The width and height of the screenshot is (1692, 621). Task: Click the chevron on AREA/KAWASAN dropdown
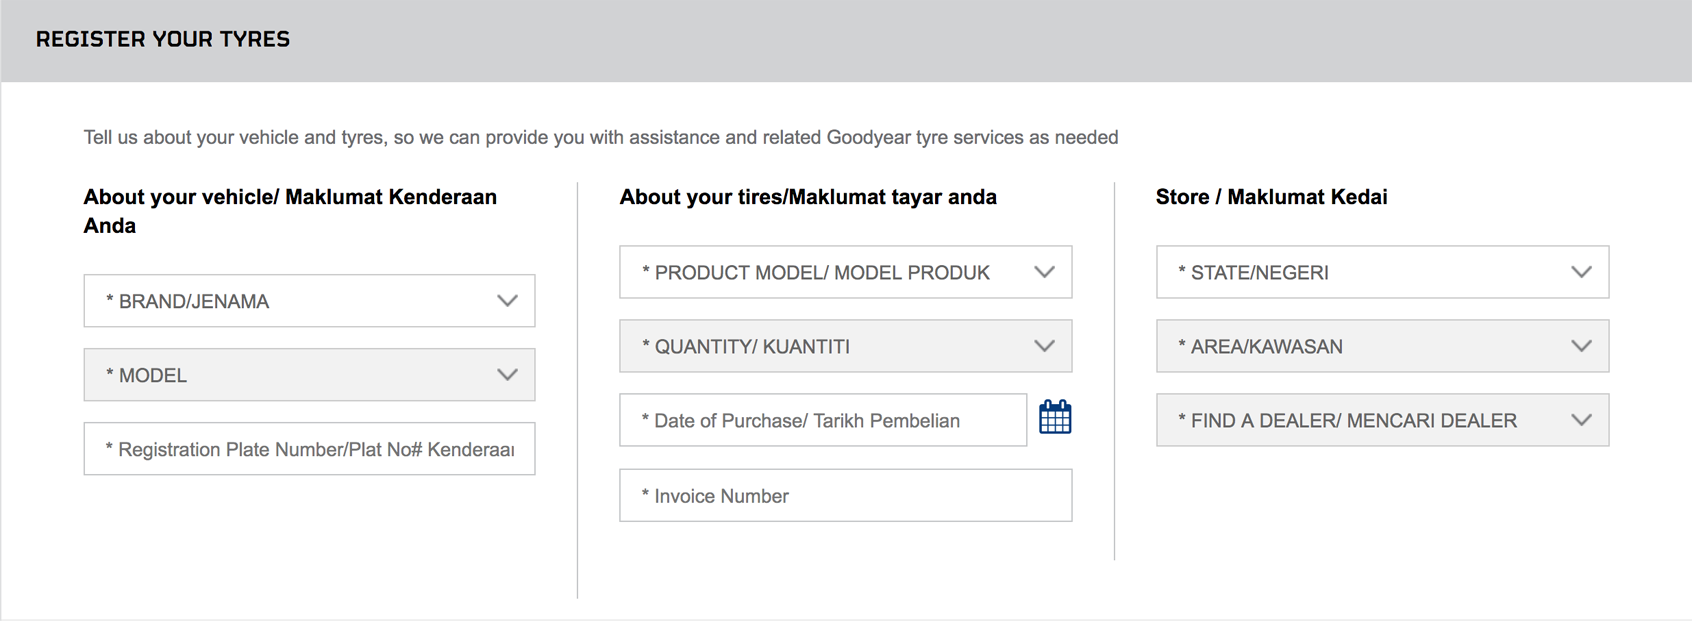pos(1581,346)
